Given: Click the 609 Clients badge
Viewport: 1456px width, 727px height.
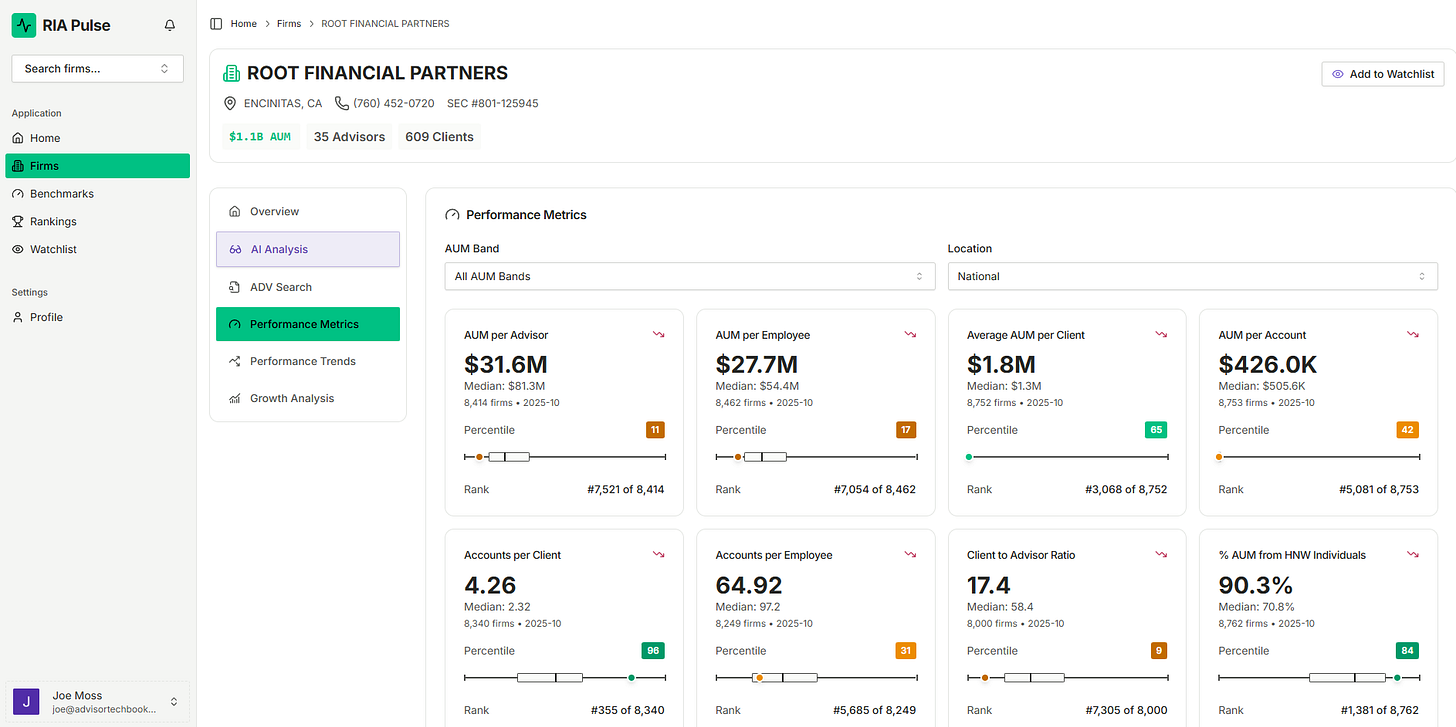Looking at the screenshot, I should 439,137.
